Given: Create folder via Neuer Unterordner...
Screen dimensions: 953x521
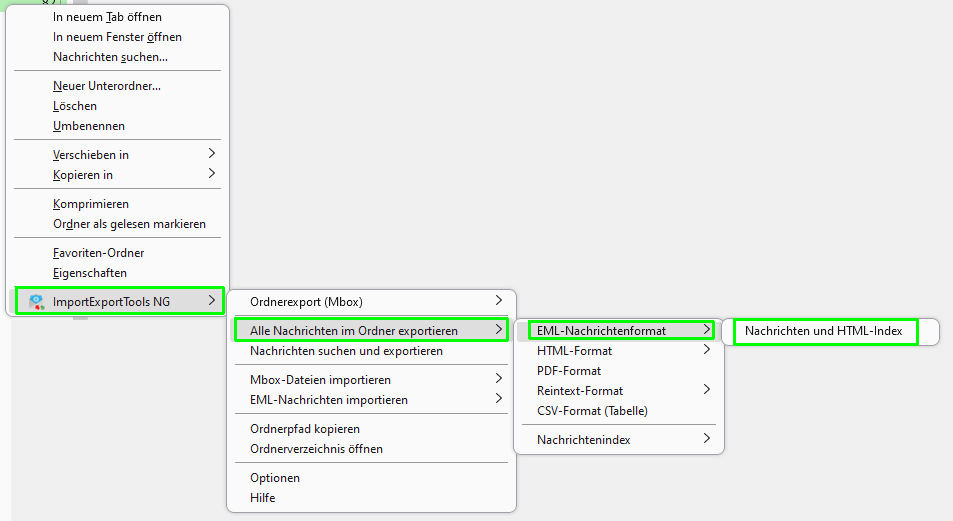Looking at the screenshot, I should (106, 86).
